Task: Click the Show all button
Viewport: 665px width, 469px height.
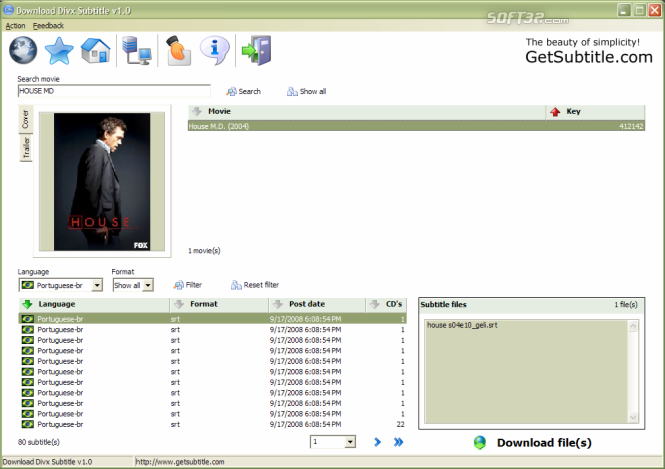Action: 306,91
